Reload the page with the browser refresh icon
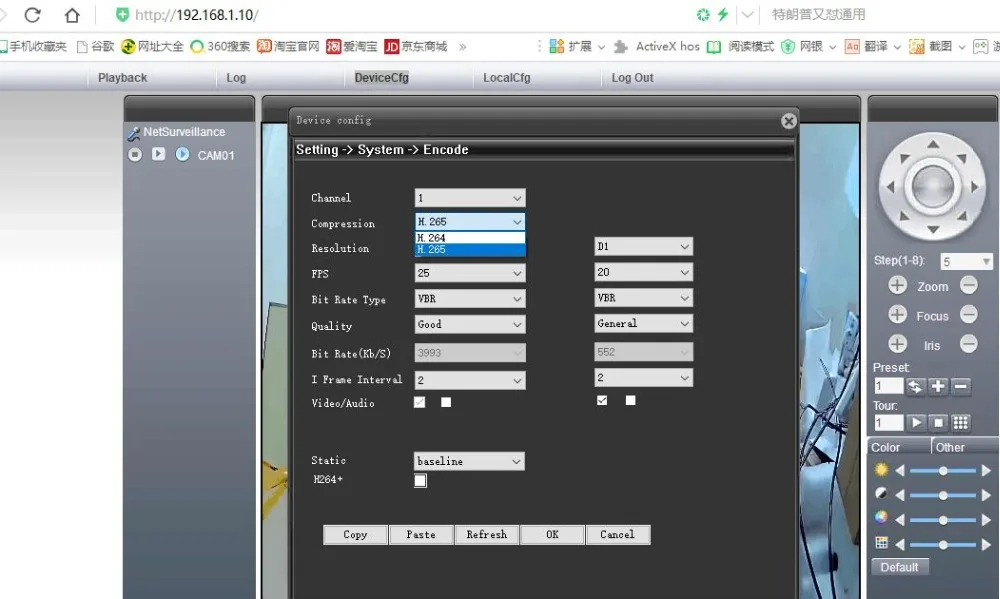This screenshot has width=1000, height=599. click(33, 15)
